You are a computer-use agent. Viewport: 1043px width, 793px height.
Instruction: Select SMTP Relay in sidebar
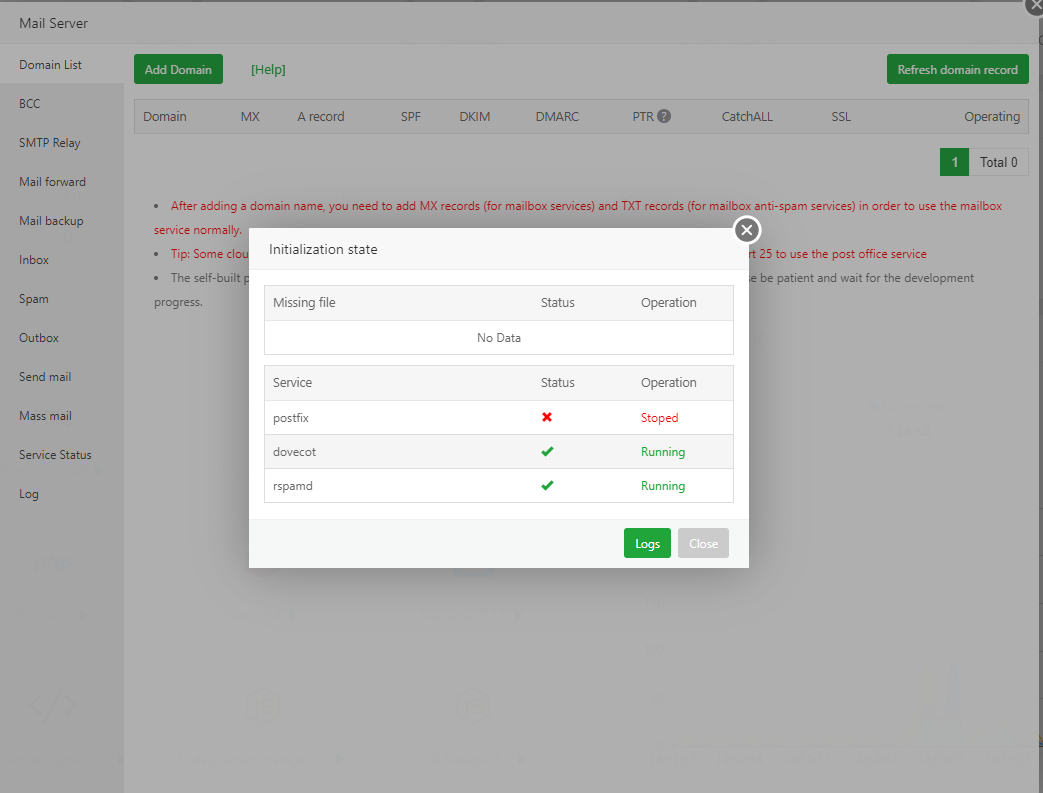[x=62, y=142]
